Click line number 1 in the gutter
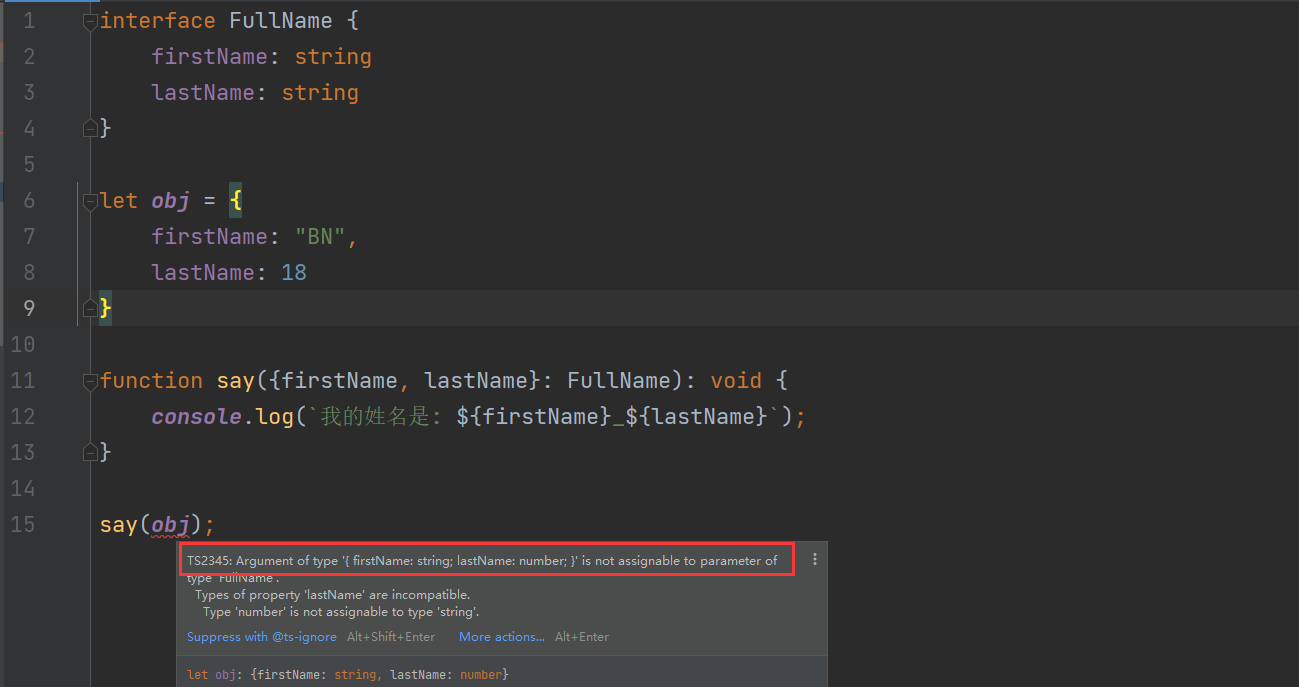This screenshot has height=687, width=1299. click(28, 21)
